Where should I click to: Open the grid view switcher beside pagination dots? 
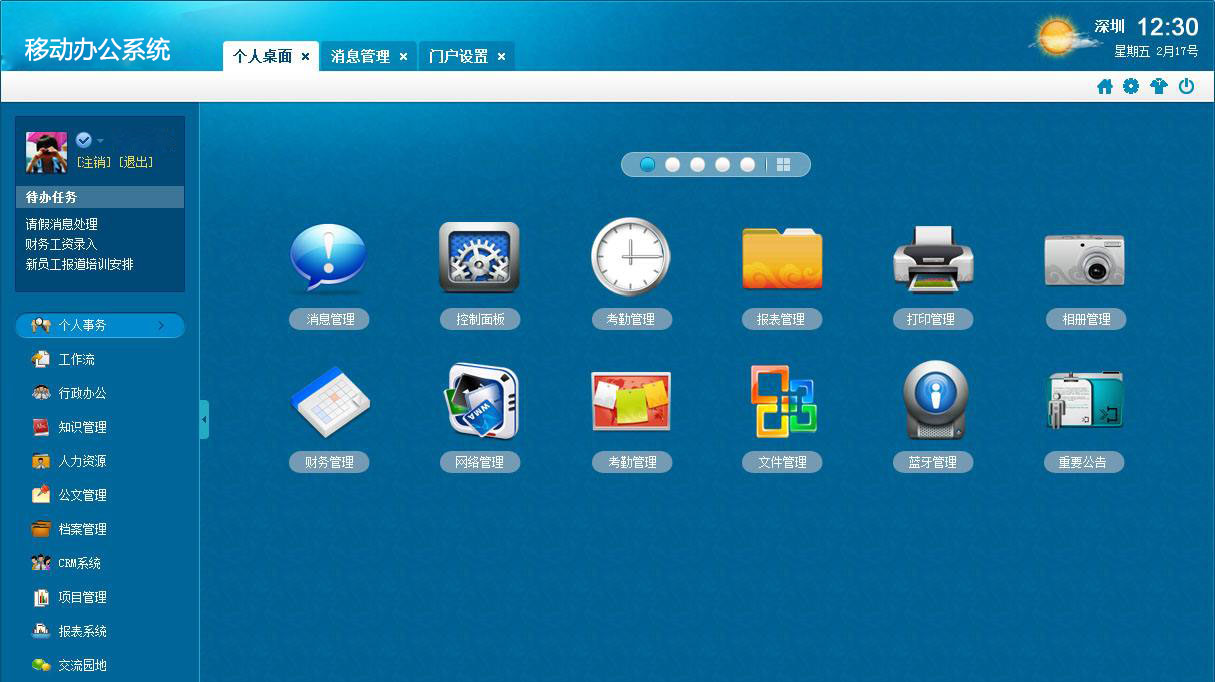pos(786,164)
